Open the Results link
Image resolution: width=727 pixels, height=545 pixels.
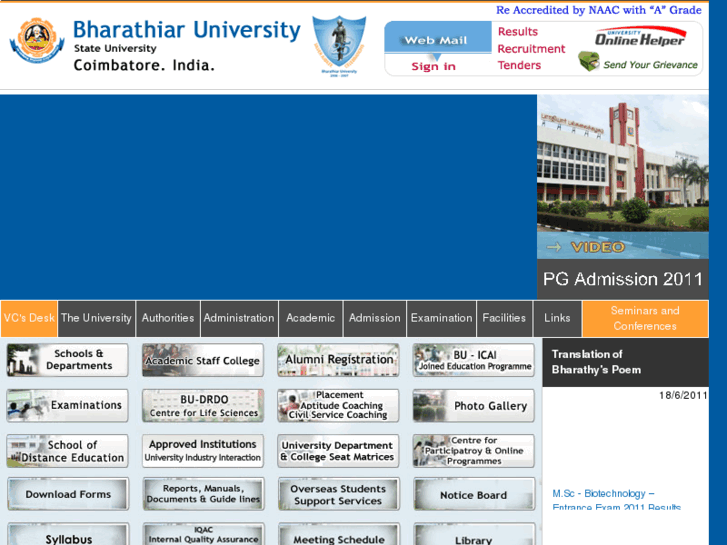(x=518, y=32)
